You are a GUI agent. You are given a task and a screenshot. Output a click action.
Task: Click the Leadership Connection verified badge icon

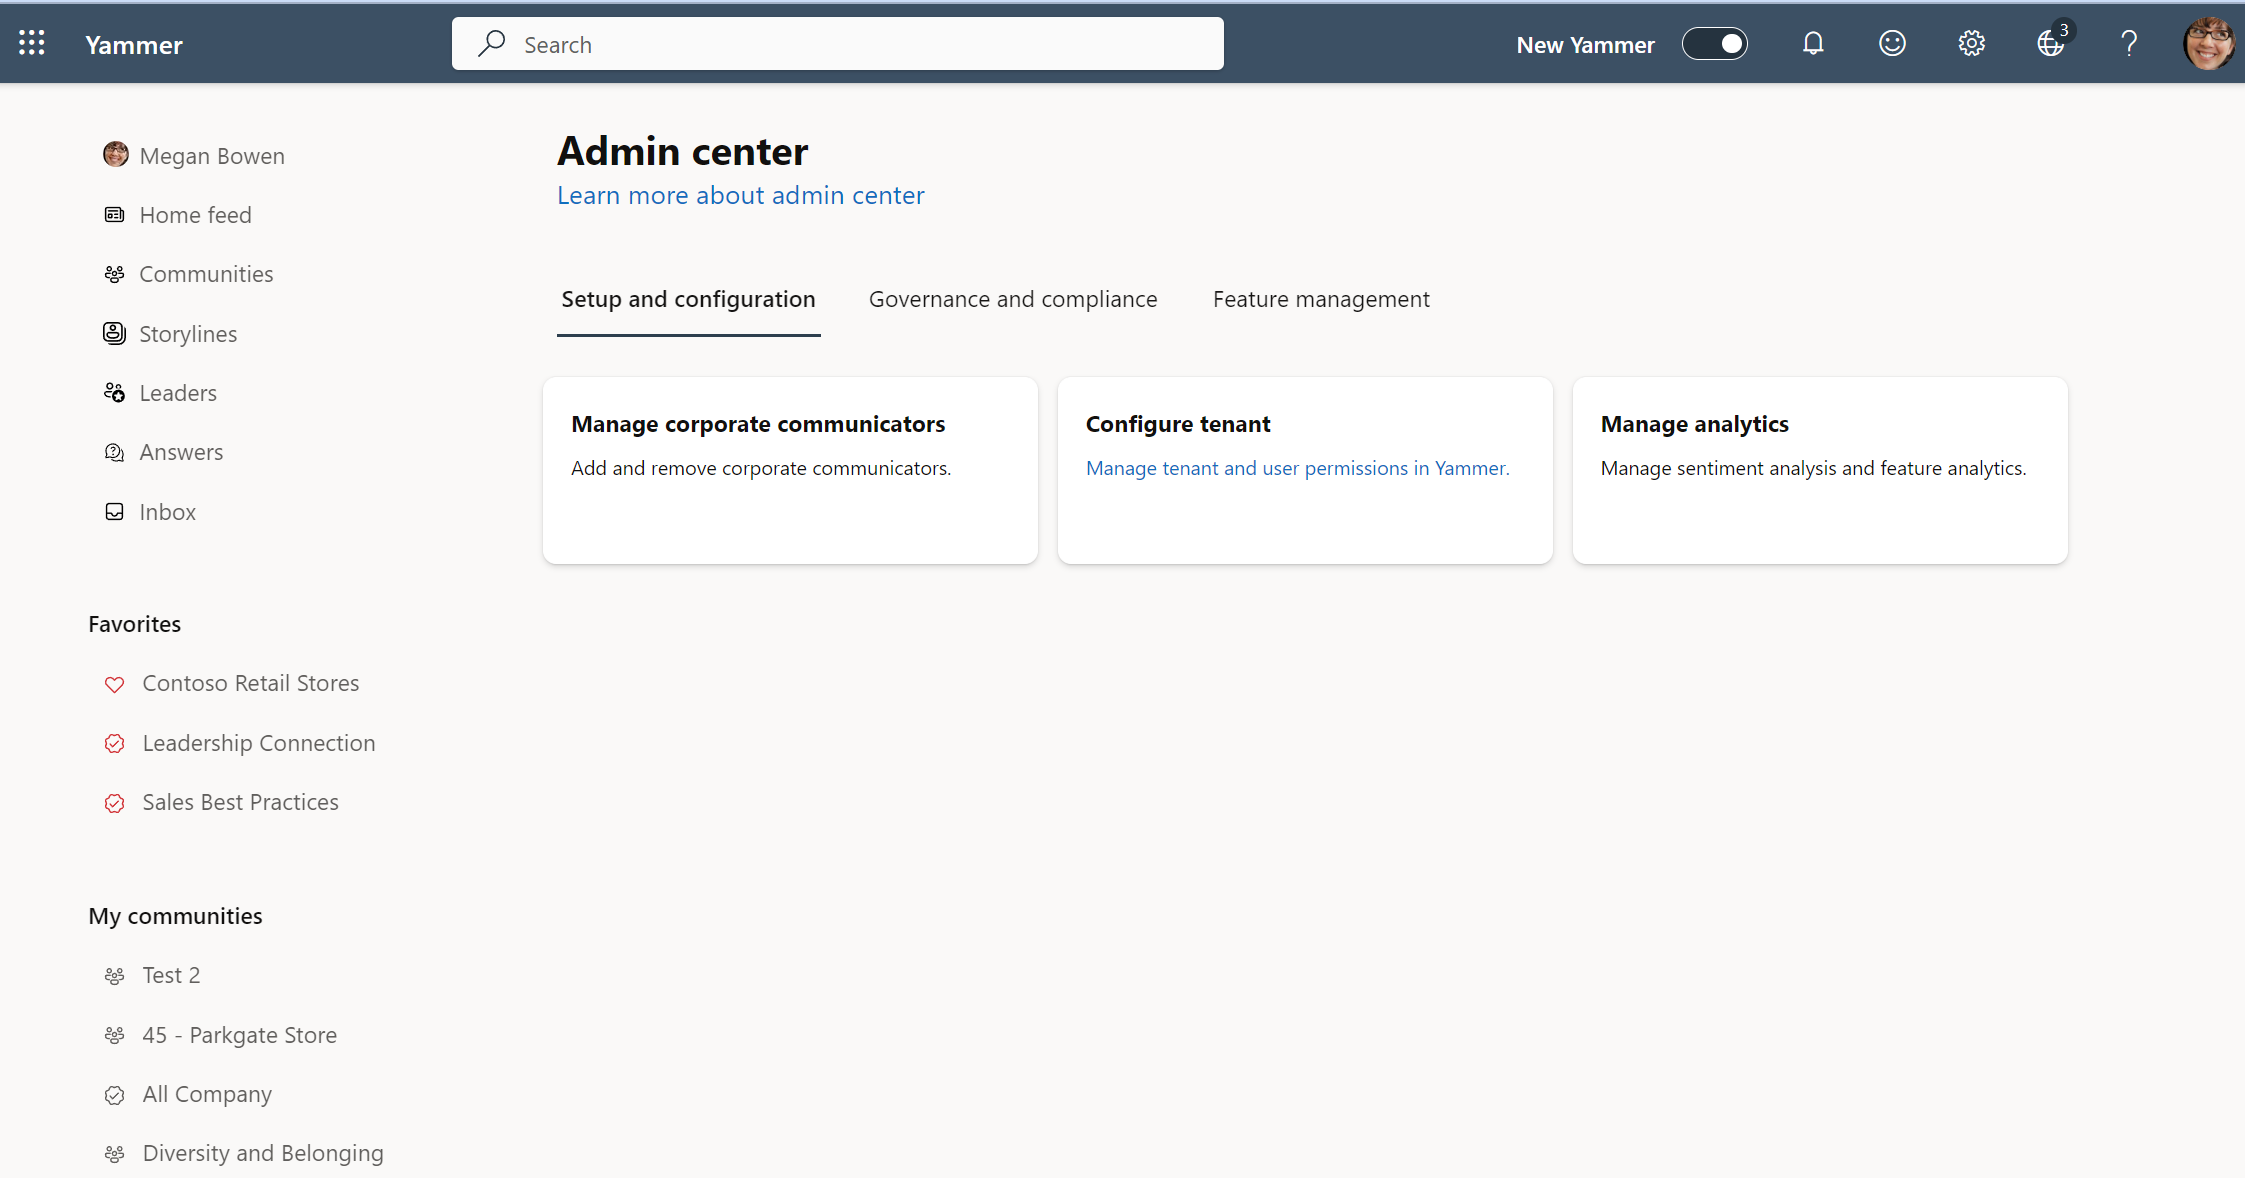pos(114,743)
